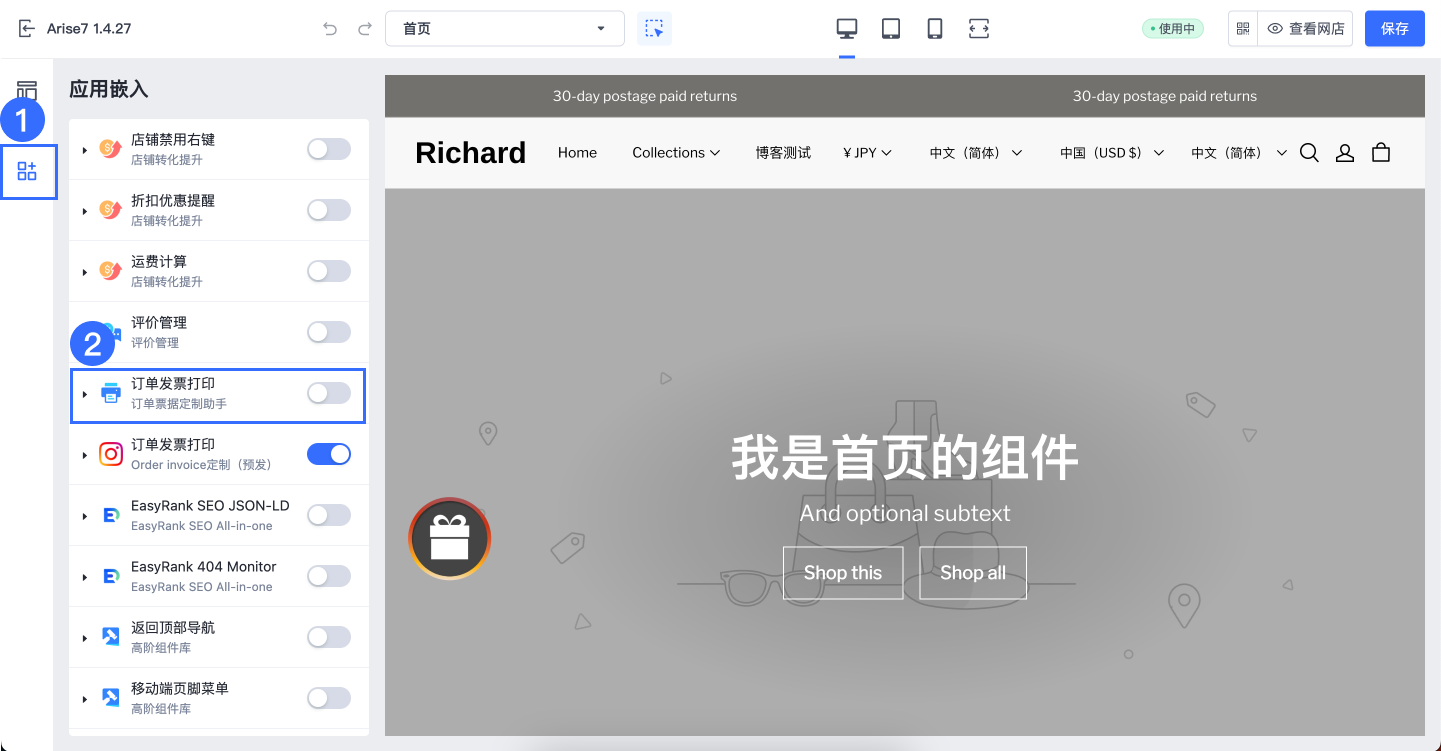The height and width of the screenshot is (751, 1441).
Task: Click the 评价管理 app row title
Action: tap(159, 323)
